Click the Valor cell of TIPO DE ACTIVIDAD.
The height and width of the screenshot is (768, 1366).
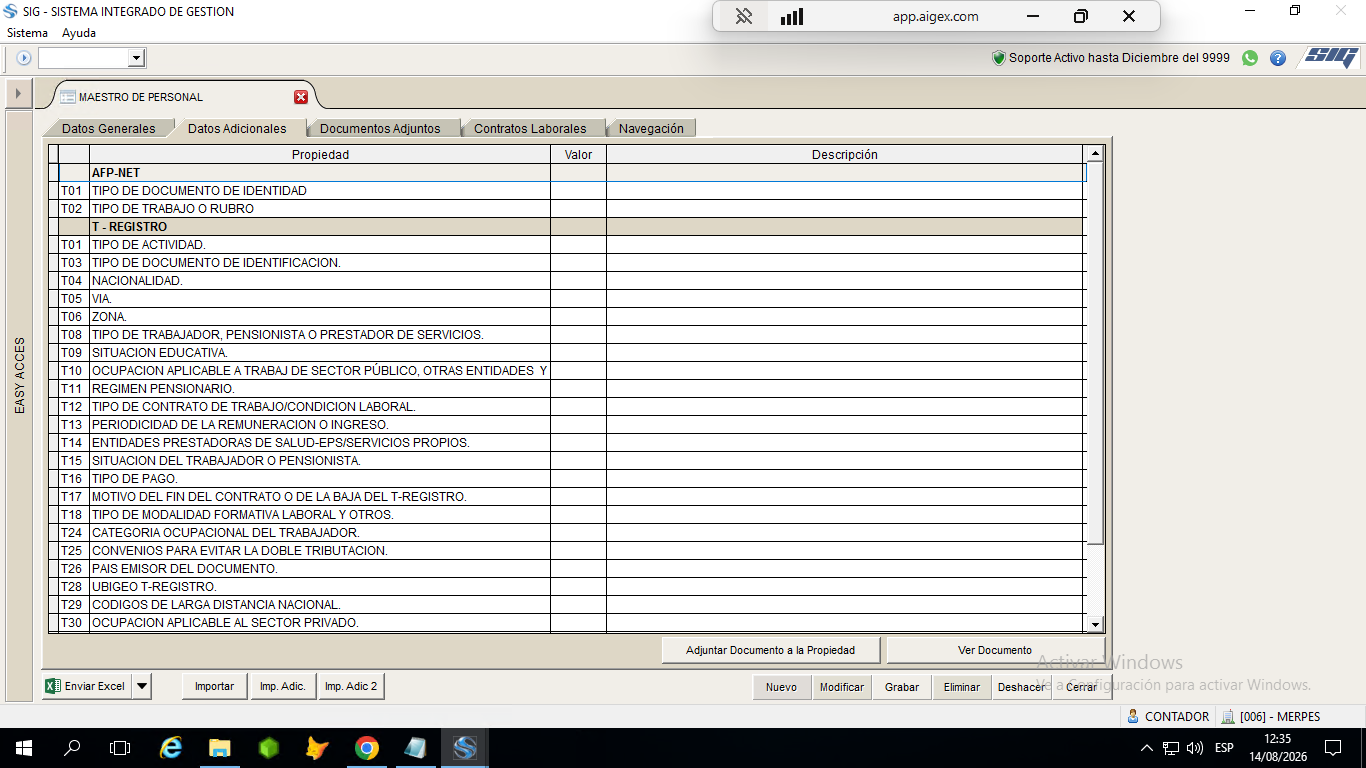point(578,245)
